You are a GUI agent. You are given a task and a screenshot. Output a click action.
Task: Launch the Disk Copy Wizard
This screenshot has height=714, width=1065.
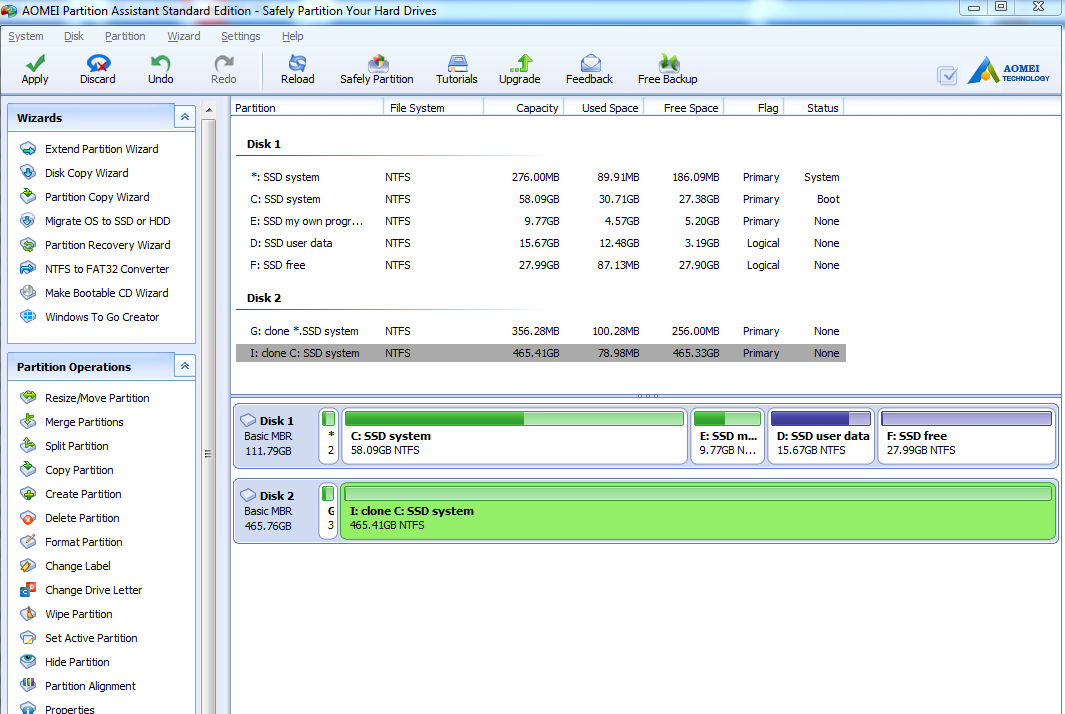tap(86, 173)
